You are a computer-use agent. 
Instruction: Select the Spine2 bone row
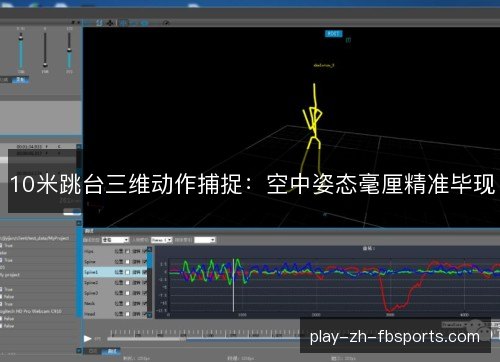tap(115, 282)
